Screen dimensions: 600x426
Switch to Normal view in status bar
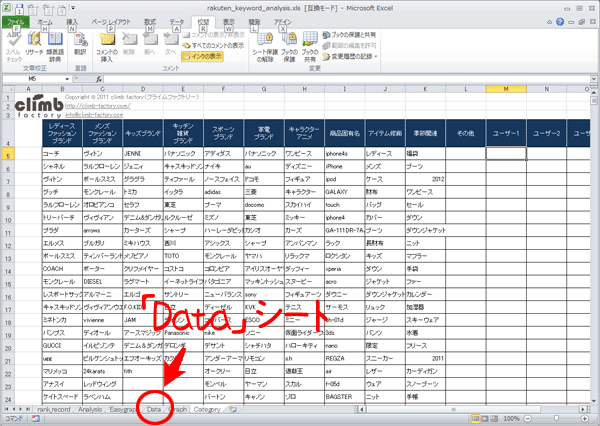(476, 418)
